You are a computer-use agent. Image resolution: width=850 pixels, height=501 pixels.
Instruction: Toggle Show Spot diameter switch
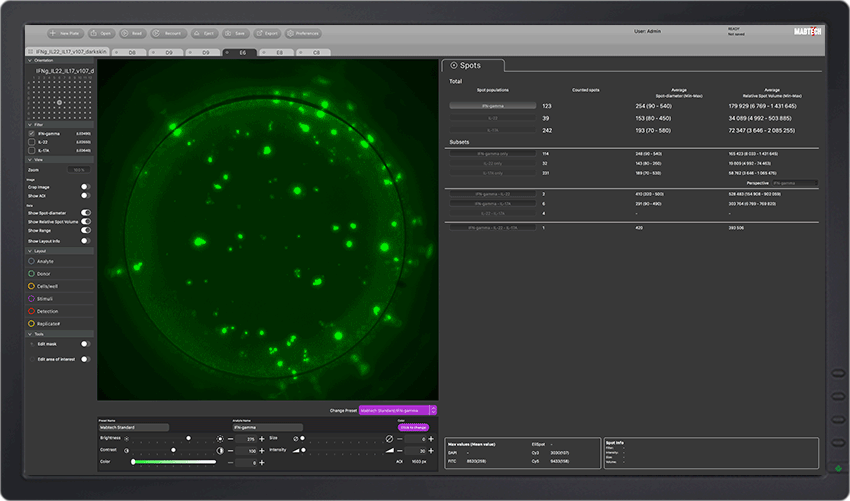85,213
